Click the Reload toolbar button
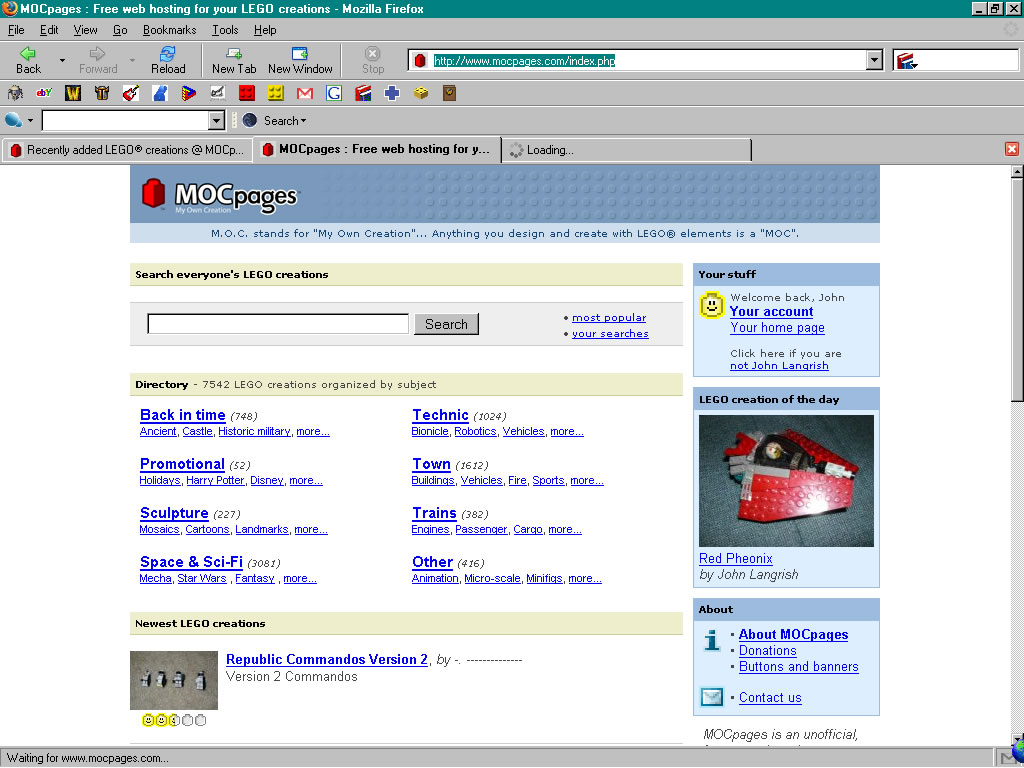 [x=168, y=60]
